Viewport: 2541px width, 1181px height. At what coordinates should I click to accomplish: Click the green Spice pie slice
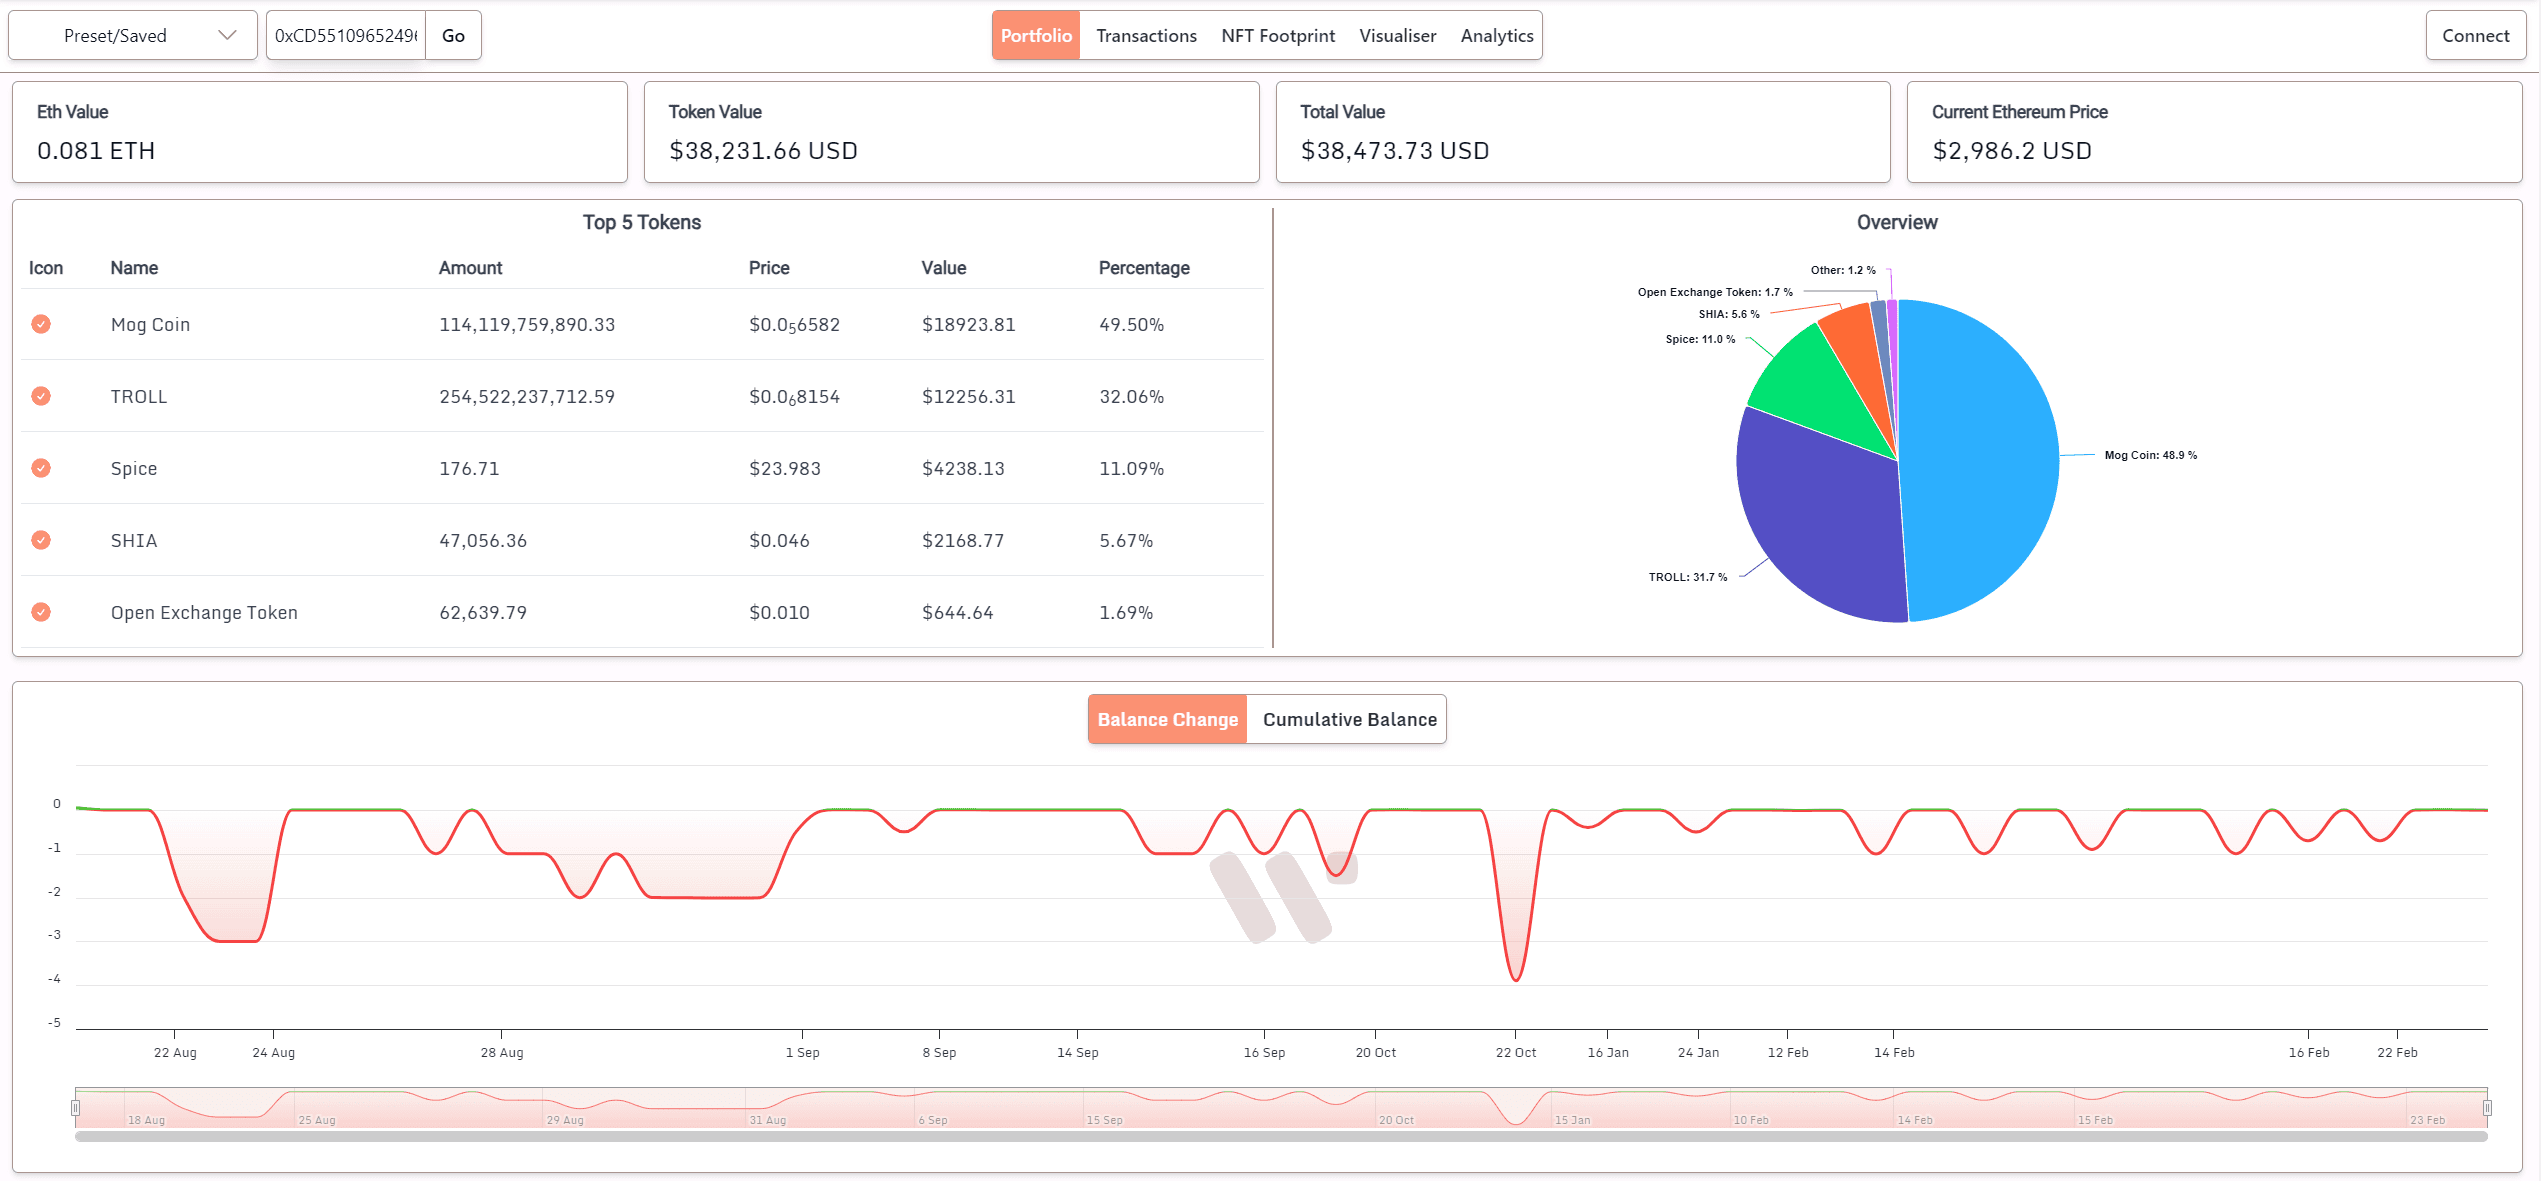pyautogui.click(x=1820, y=390)
